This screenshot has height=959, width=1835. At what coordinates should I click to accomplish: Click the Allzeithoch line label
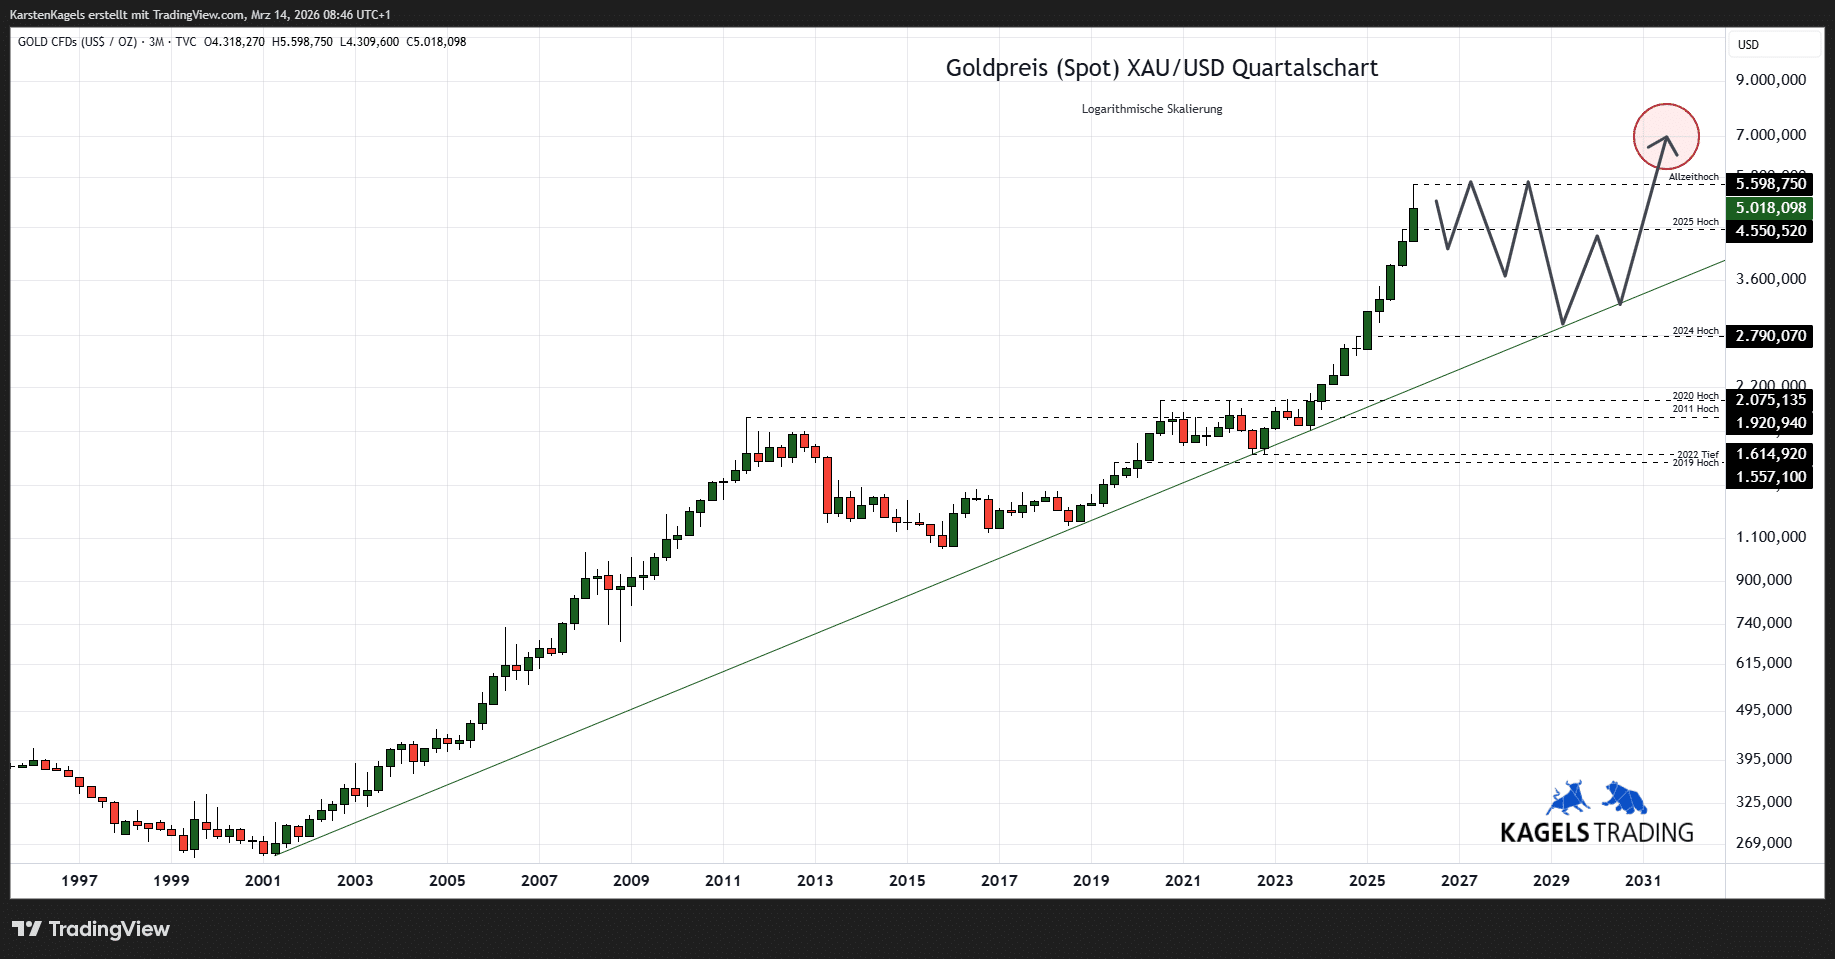pyautogui.click(x=1693, y=177)
